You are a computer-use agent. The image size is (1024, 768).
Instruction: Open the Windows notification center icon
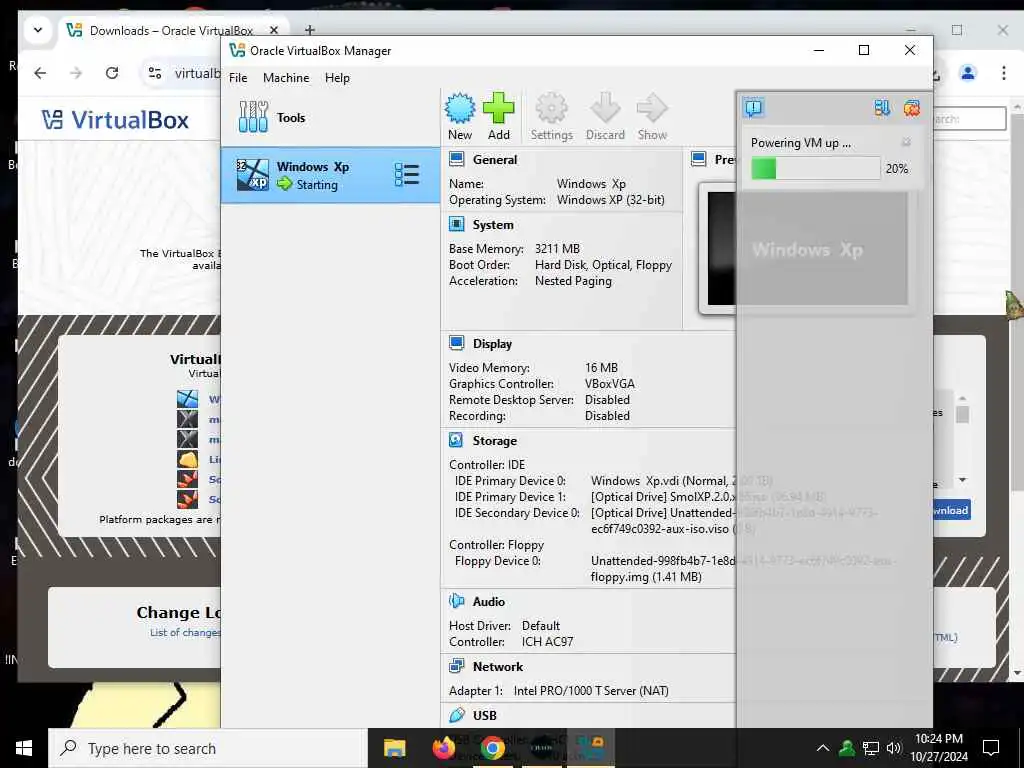[991, 748]
